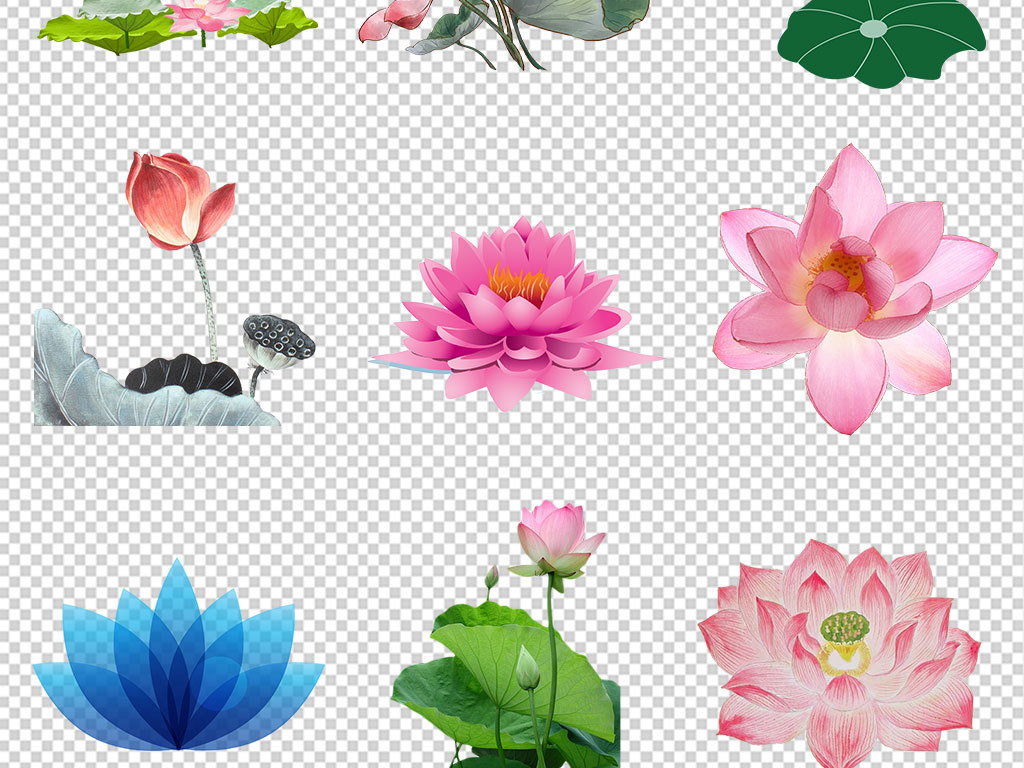Image resolution: width=1024 pixels, height=768 pixels.
Task: Select the orange stamens of magenta lotus
Action: click(x=519, y=283)
